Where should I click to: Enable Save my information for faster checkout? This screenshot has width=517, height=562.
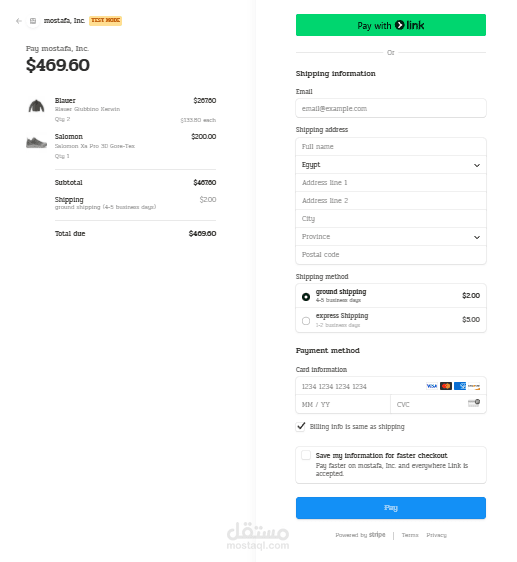click(306, 455)
